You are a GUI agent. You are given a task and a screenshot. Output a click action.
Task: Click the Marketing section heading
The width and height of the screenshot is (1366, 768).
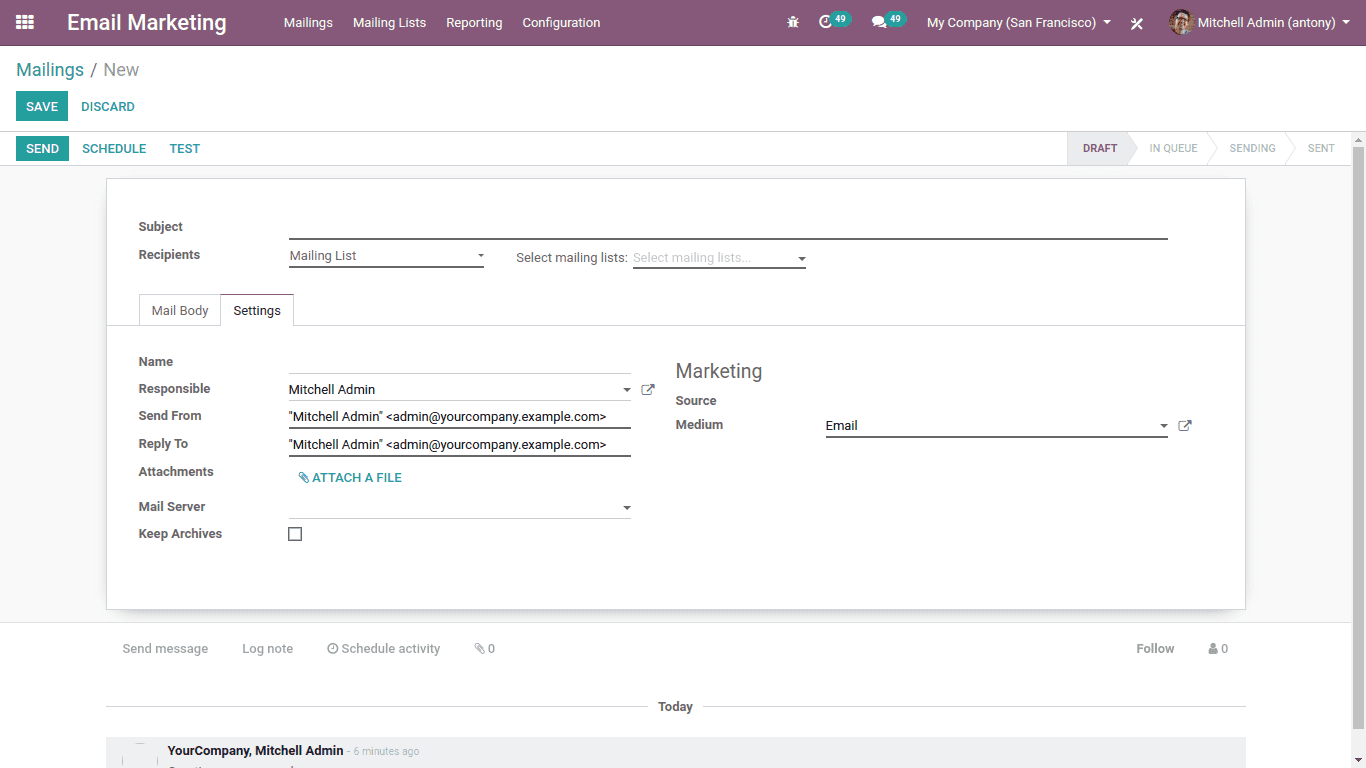click(719, 371)
